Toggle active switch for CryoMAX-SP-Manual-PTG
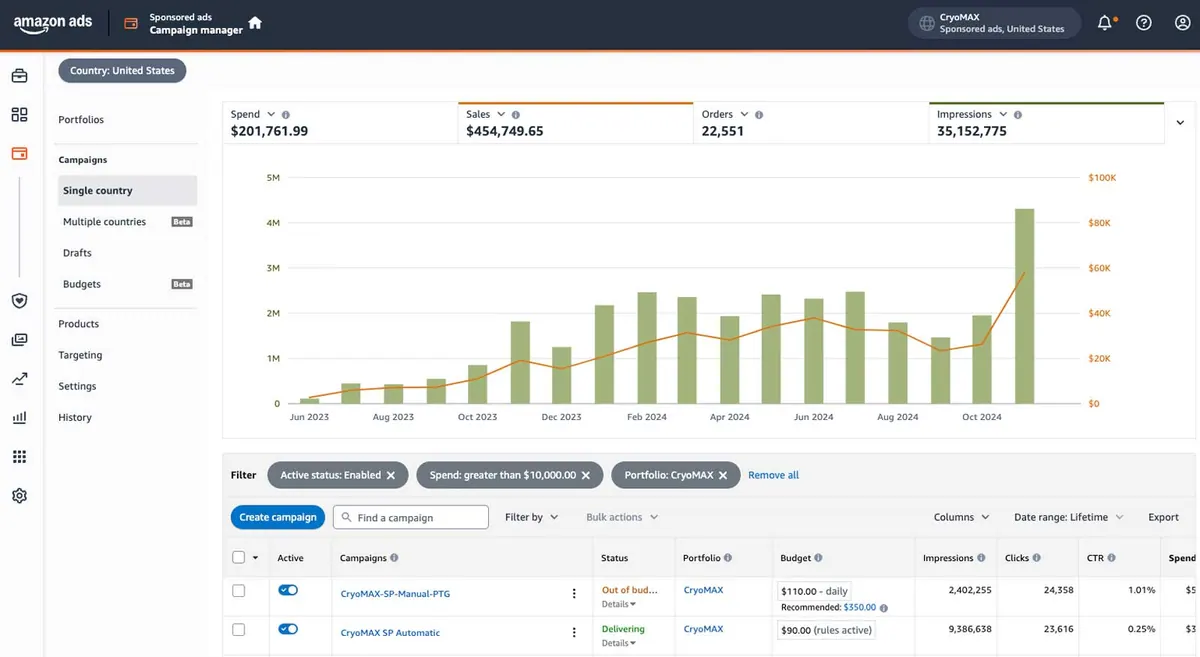 coord(288,591)
